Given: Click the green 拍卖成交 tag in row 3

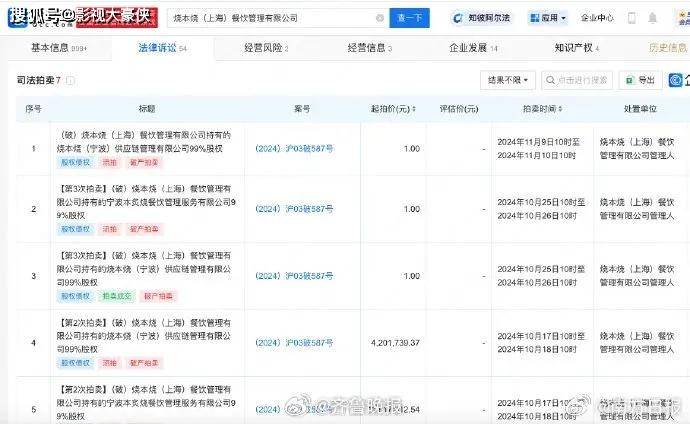Looking at the screenshot, I should click(117, 296).
